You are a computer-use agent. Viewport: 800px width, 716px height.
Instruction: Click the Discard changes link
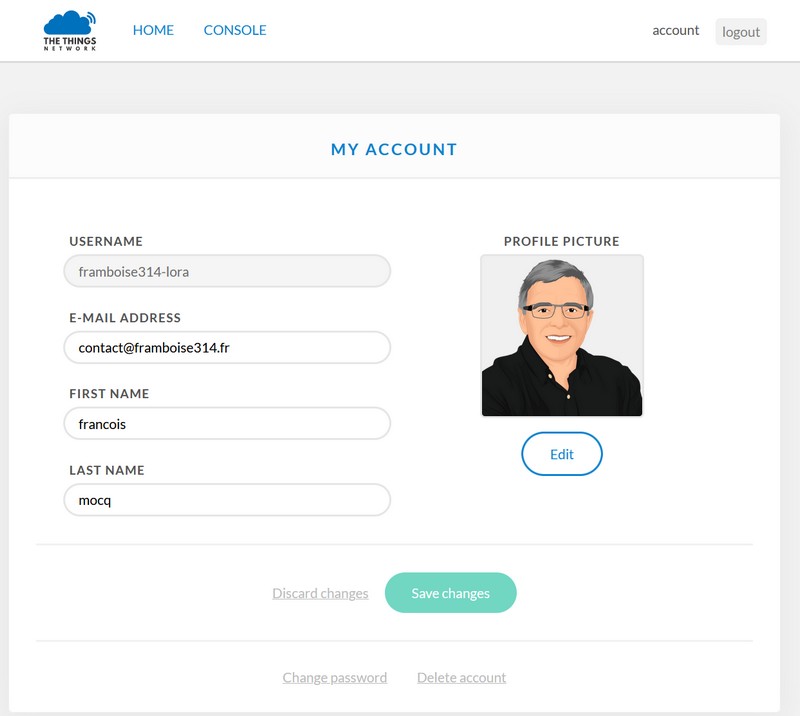click(320, 593)
